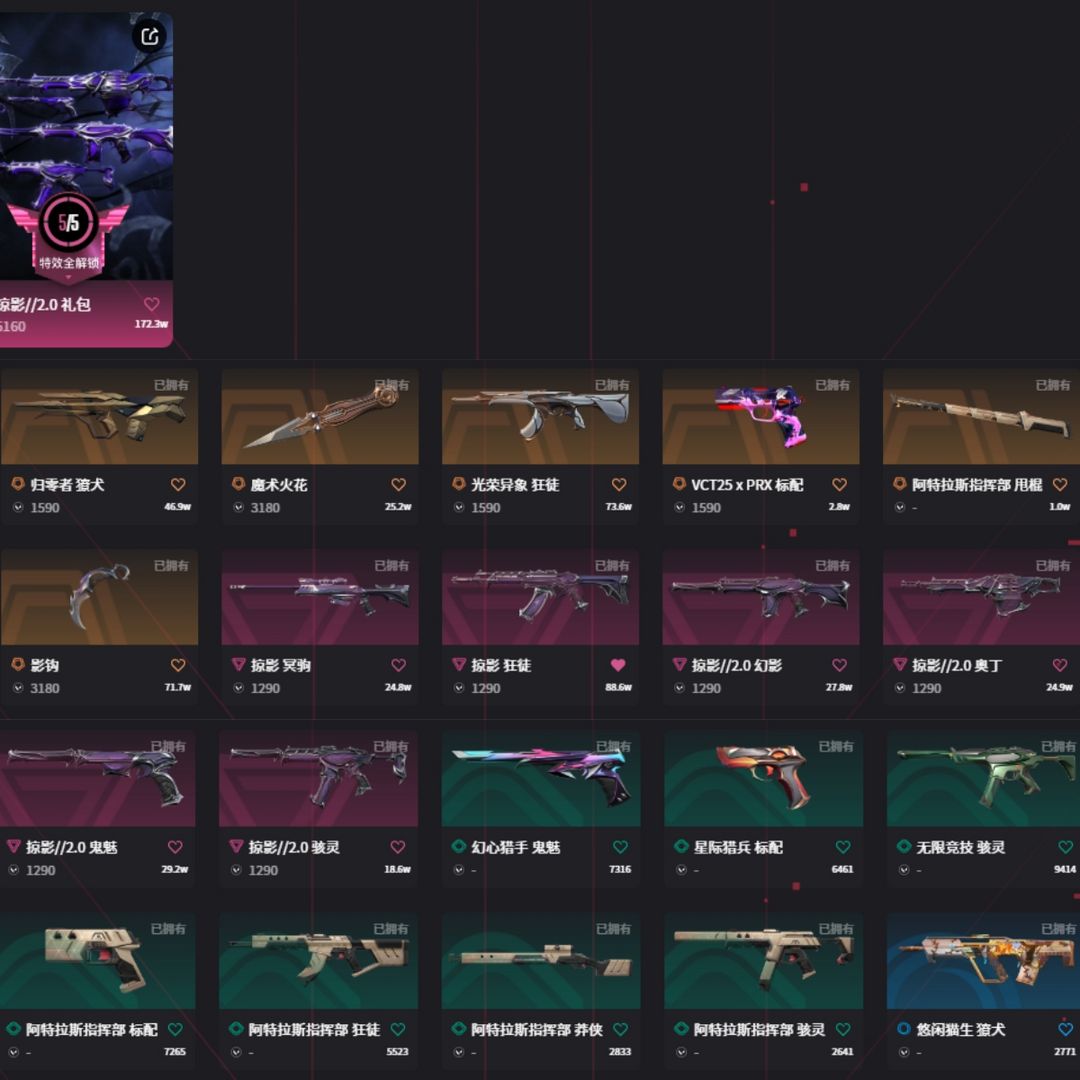The width and height of the screenshot is (1080, 1080).
Task: Unfavorite the 掠影 狂徒 filled pink heart
Action: tap(619, 665)
